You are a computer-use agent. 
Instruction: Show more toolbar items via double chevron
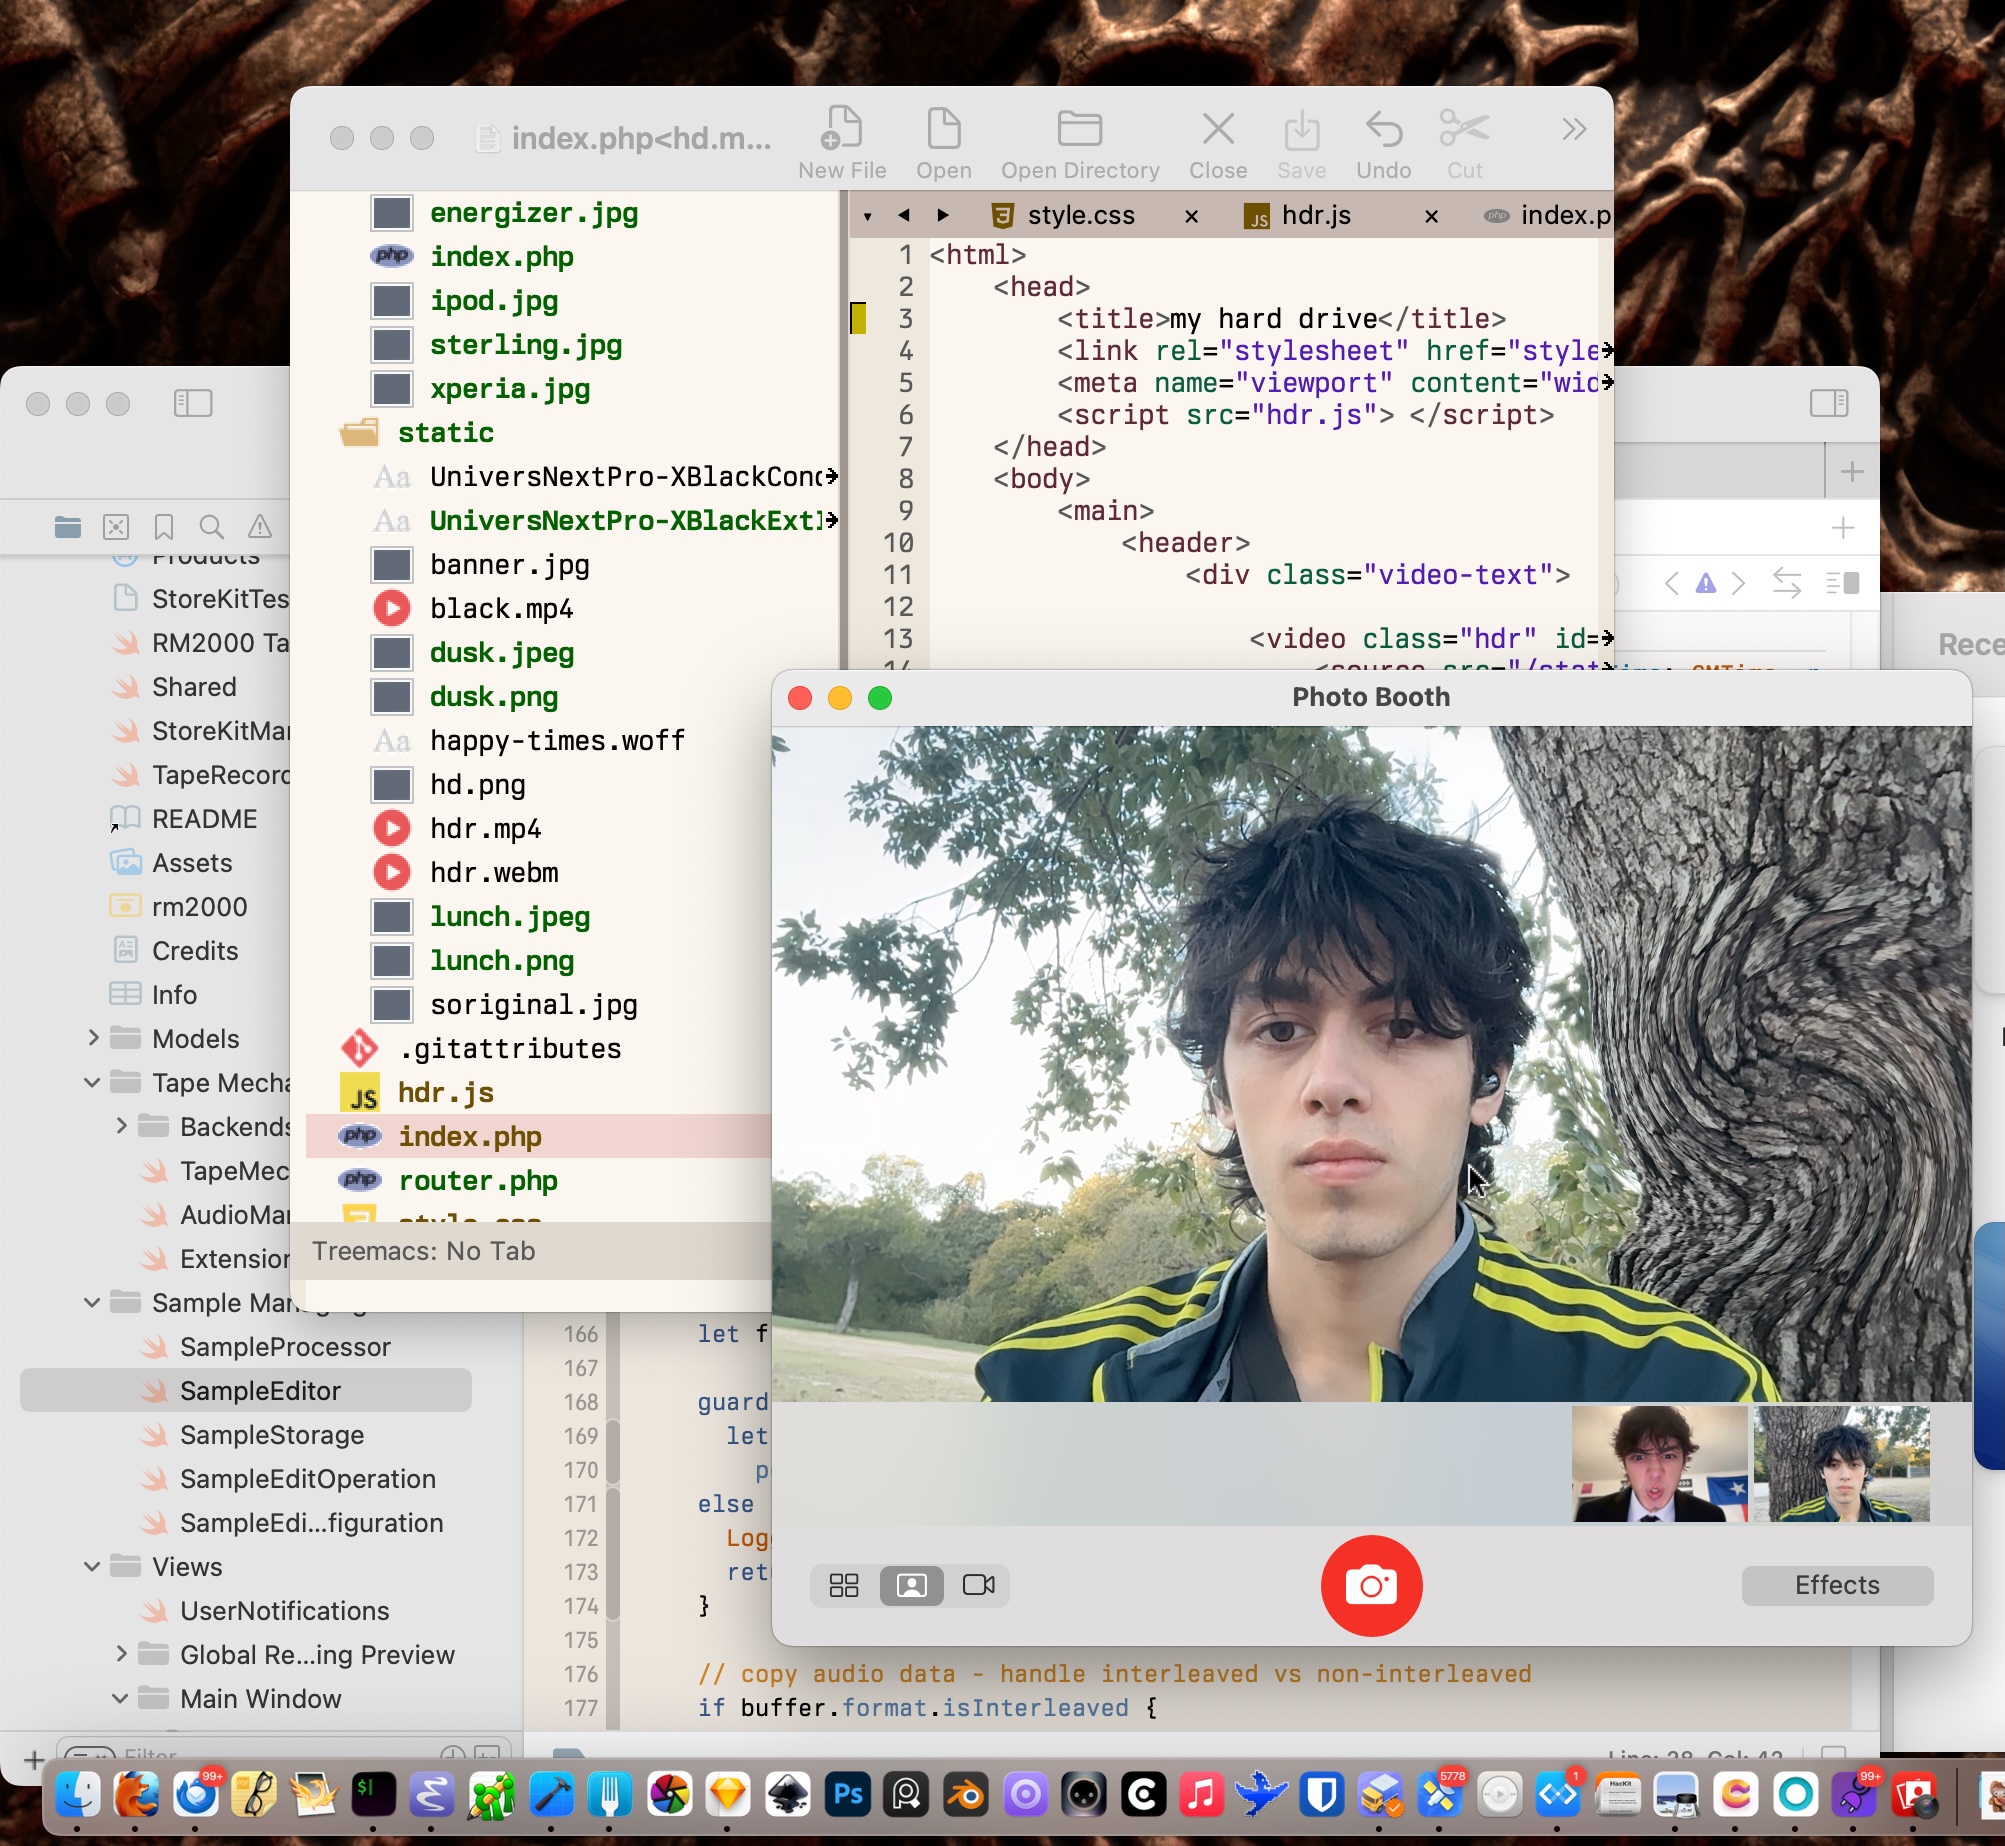(1573, 130)
